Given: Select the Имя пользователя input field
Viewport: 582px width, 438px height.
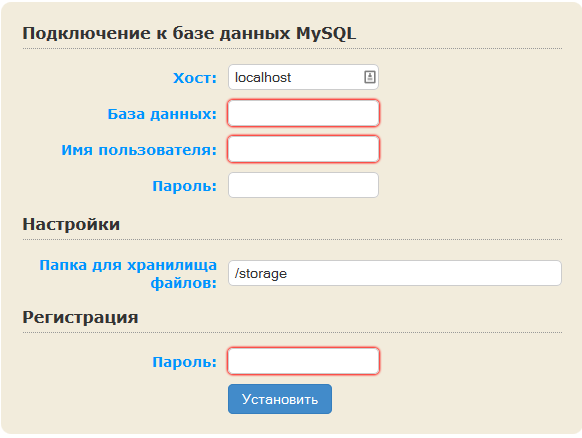Looking at the screenshot, I should pos(303,149).
